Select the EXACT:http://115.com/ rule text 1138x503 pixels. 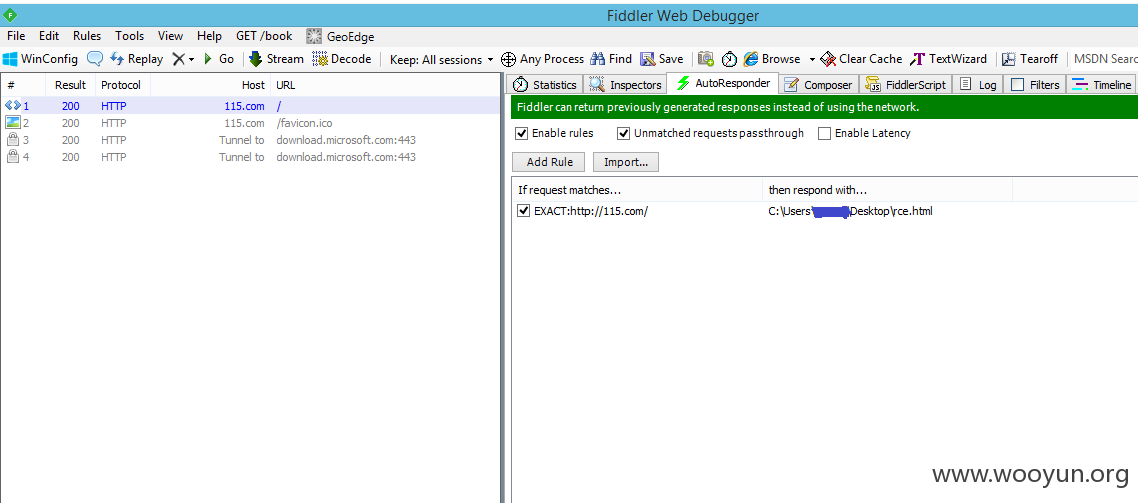point(591,211)
